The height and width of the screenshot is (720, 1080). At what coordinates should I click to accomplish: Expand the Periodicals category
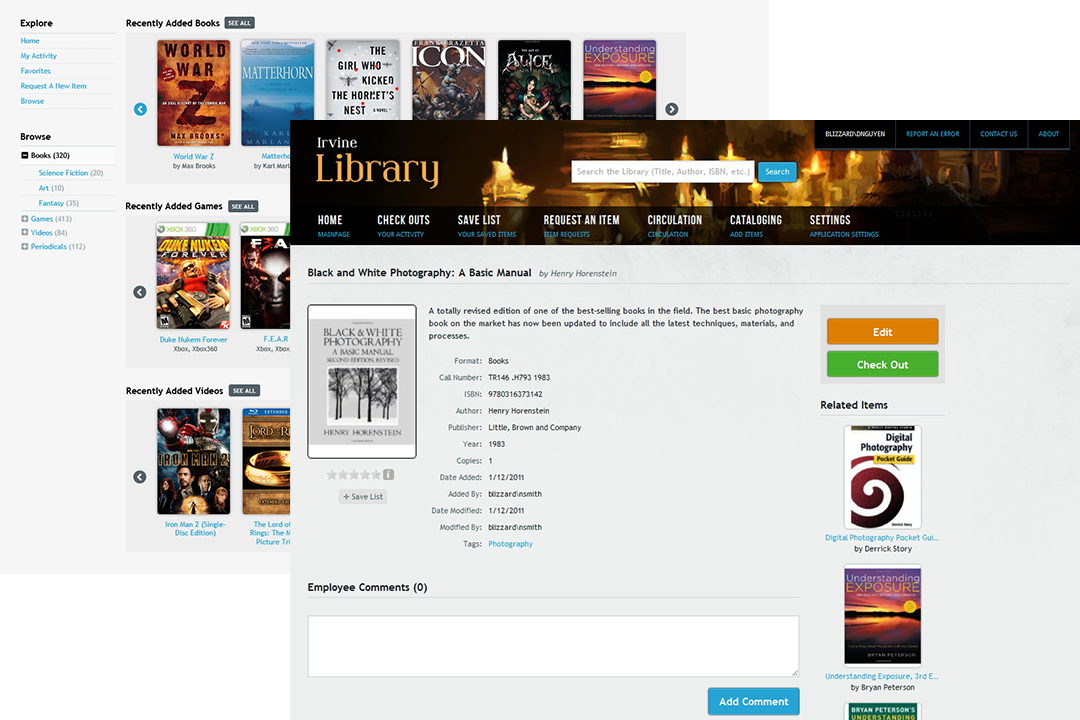(25, 247)
